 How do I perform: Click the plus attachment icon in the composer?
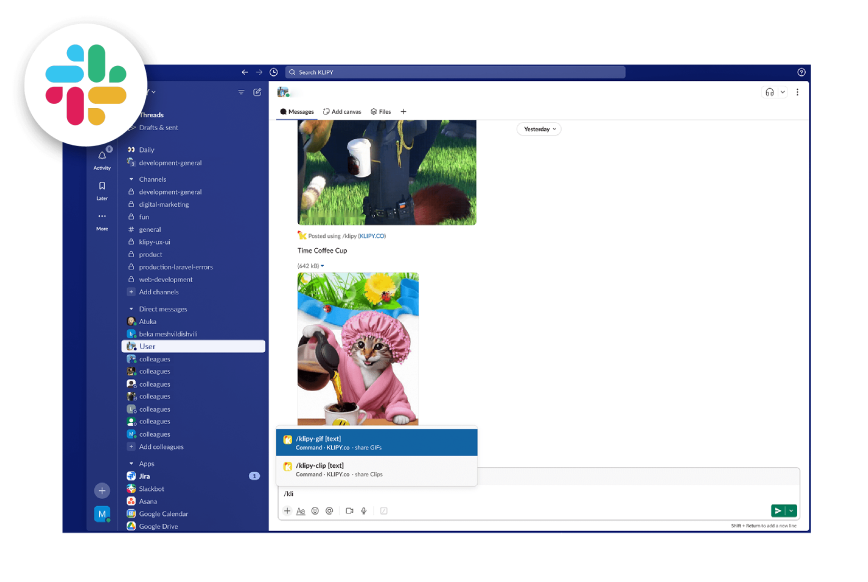coord(287,510)
